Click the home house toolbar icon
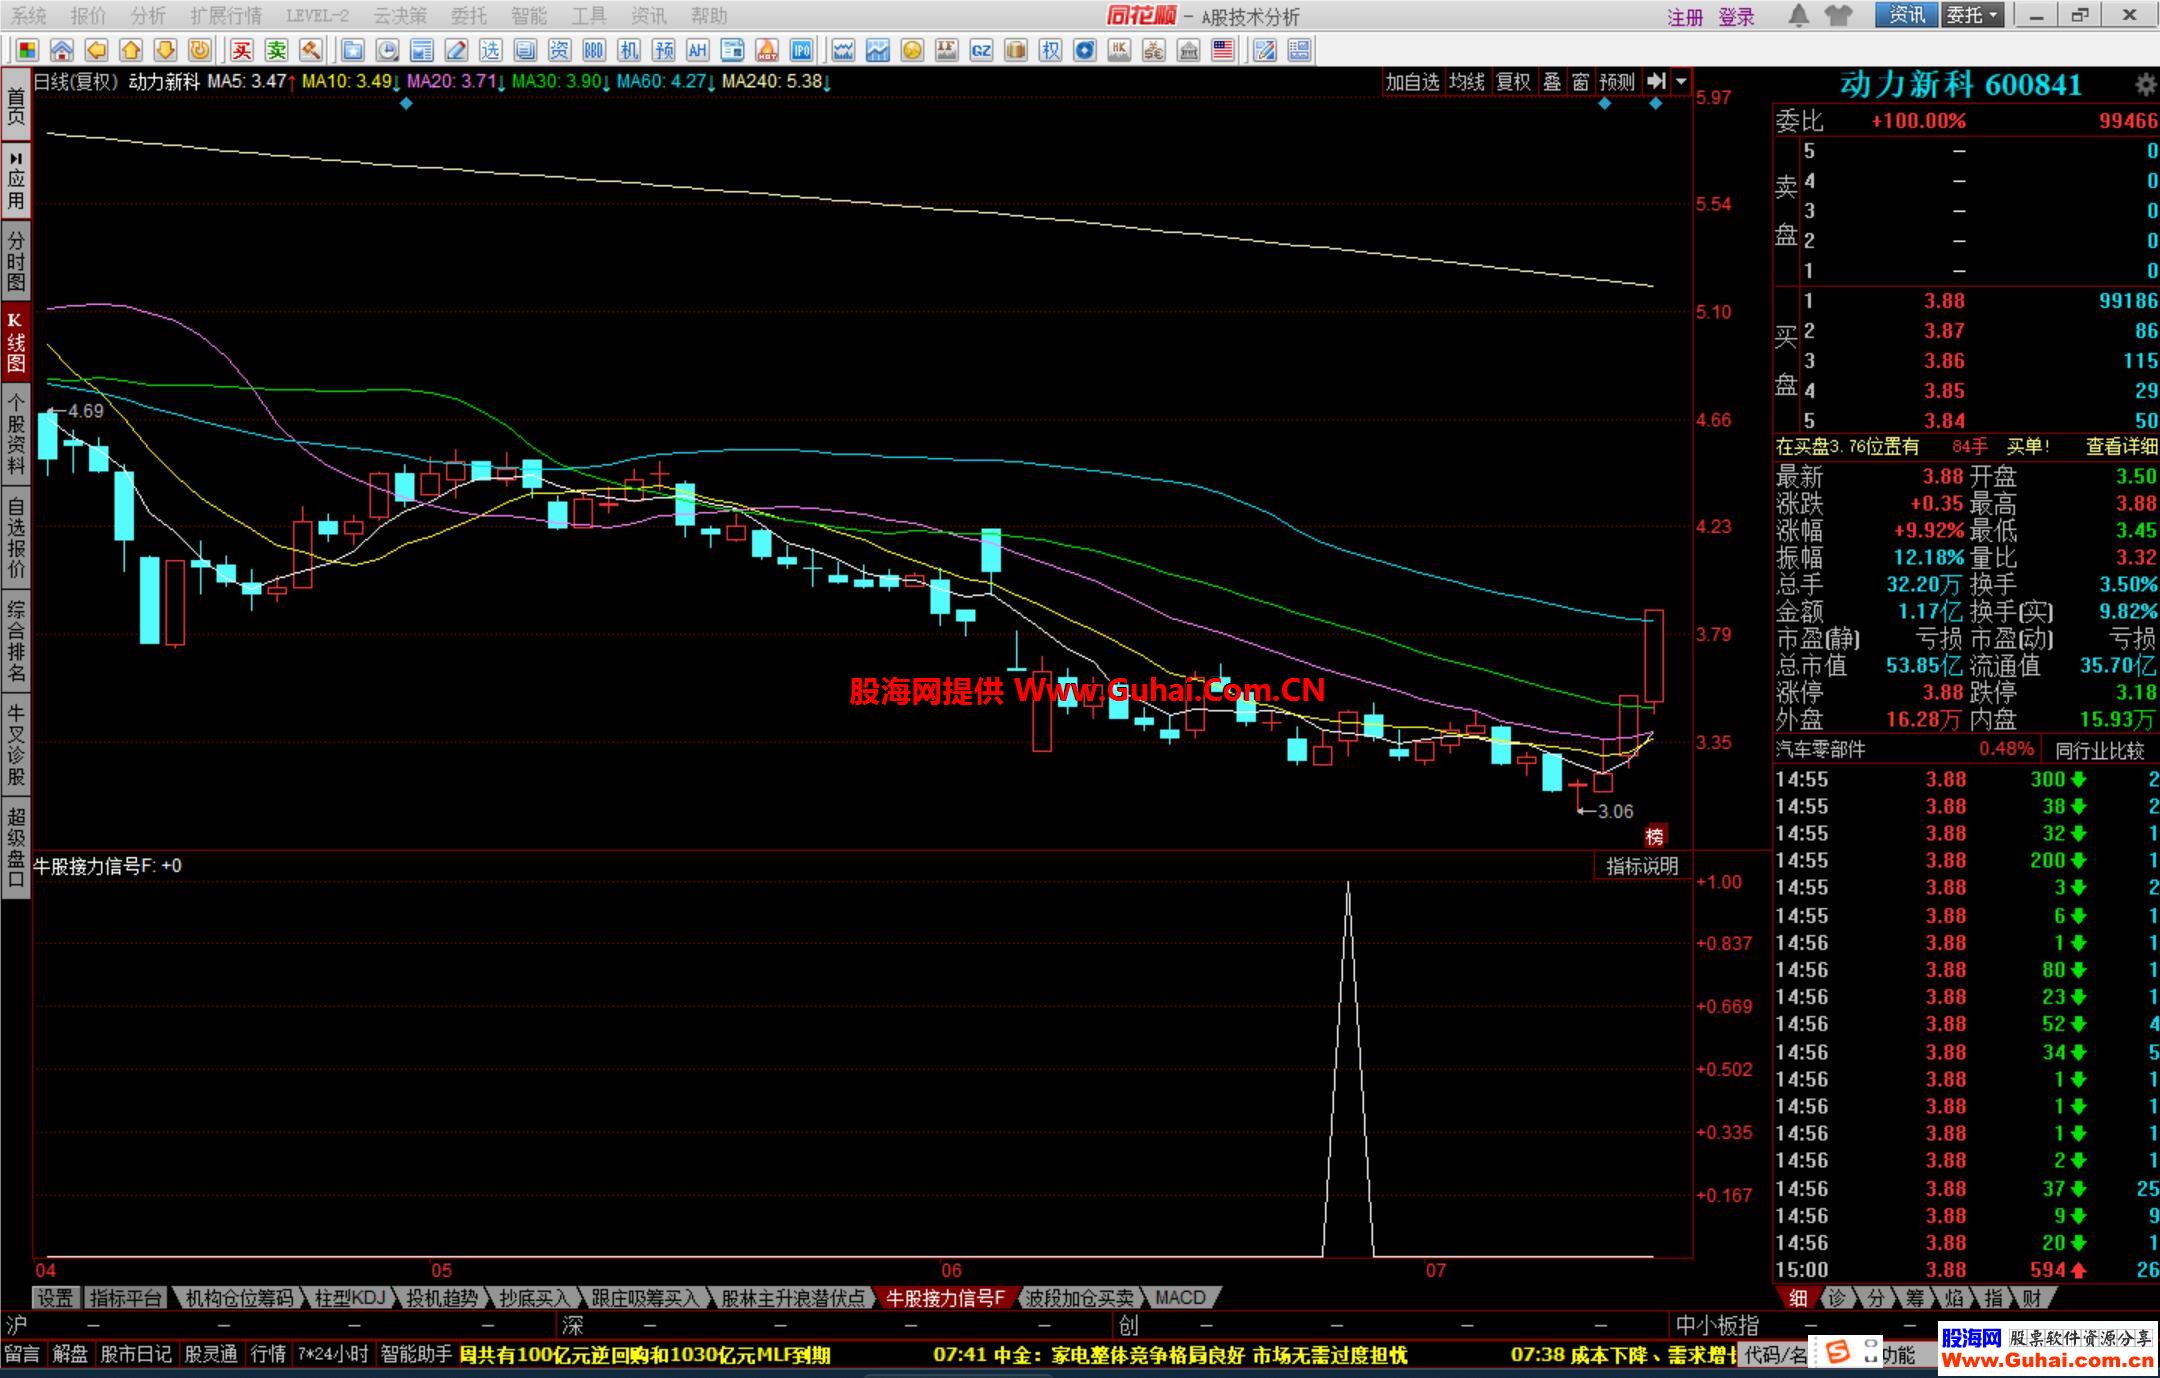This screenshot has height=1378, width=2160. (x=62, y=50)
